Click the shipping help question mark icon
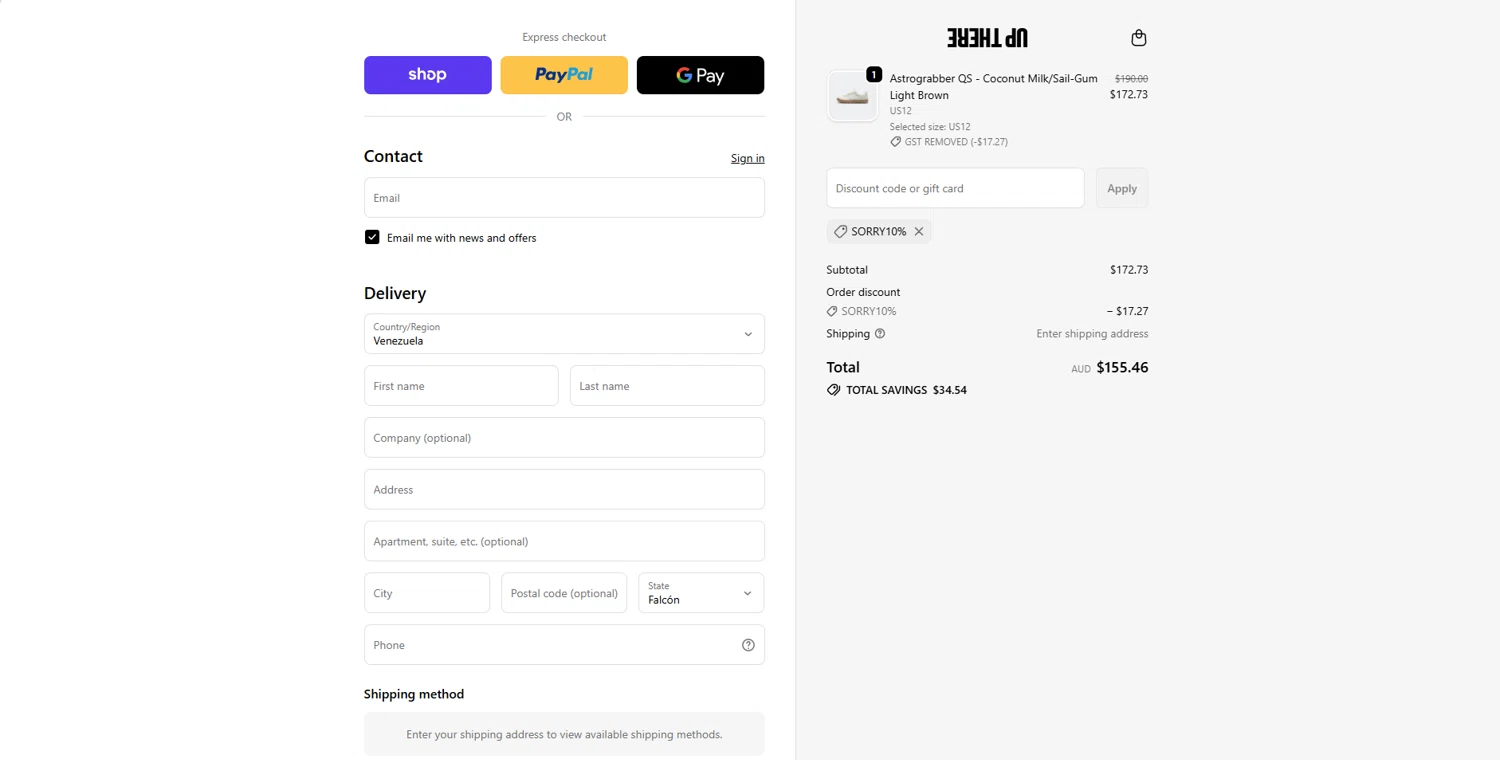Image resolution: width=1500 pixels, height=760 pixels. (x=880, y=334)
